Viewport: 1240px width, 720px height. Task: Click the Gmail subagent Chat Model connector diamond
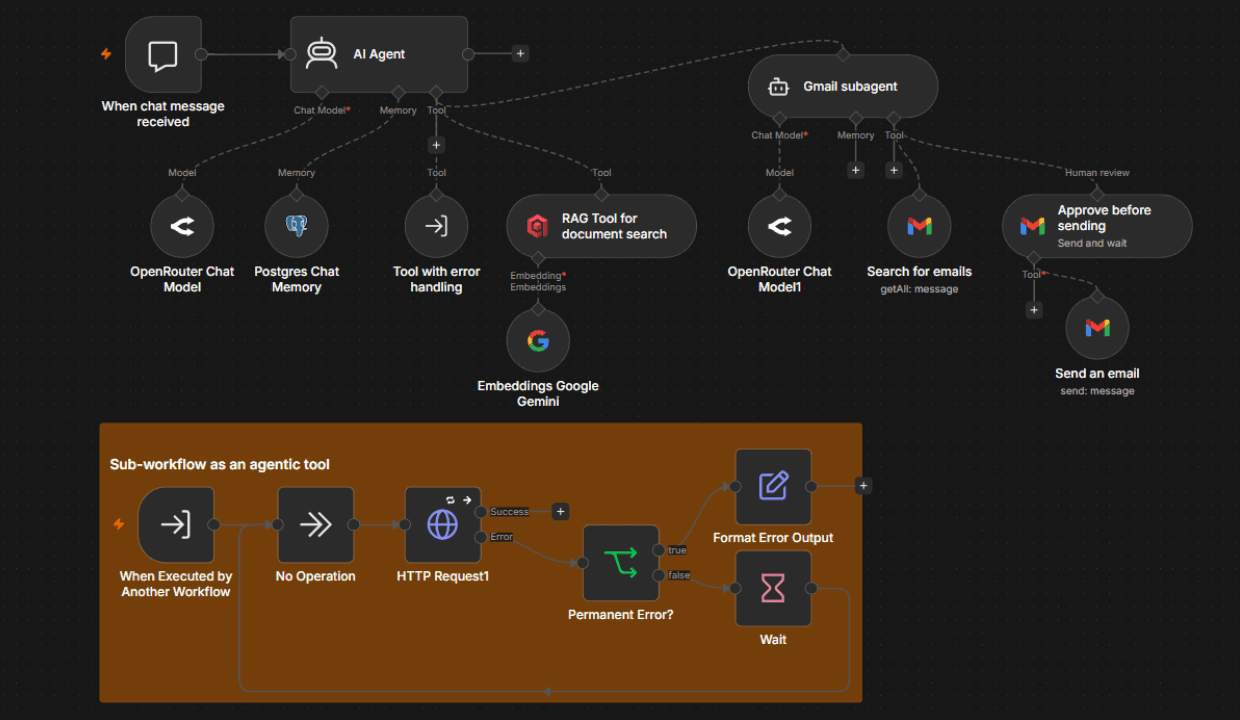point(779,117)
